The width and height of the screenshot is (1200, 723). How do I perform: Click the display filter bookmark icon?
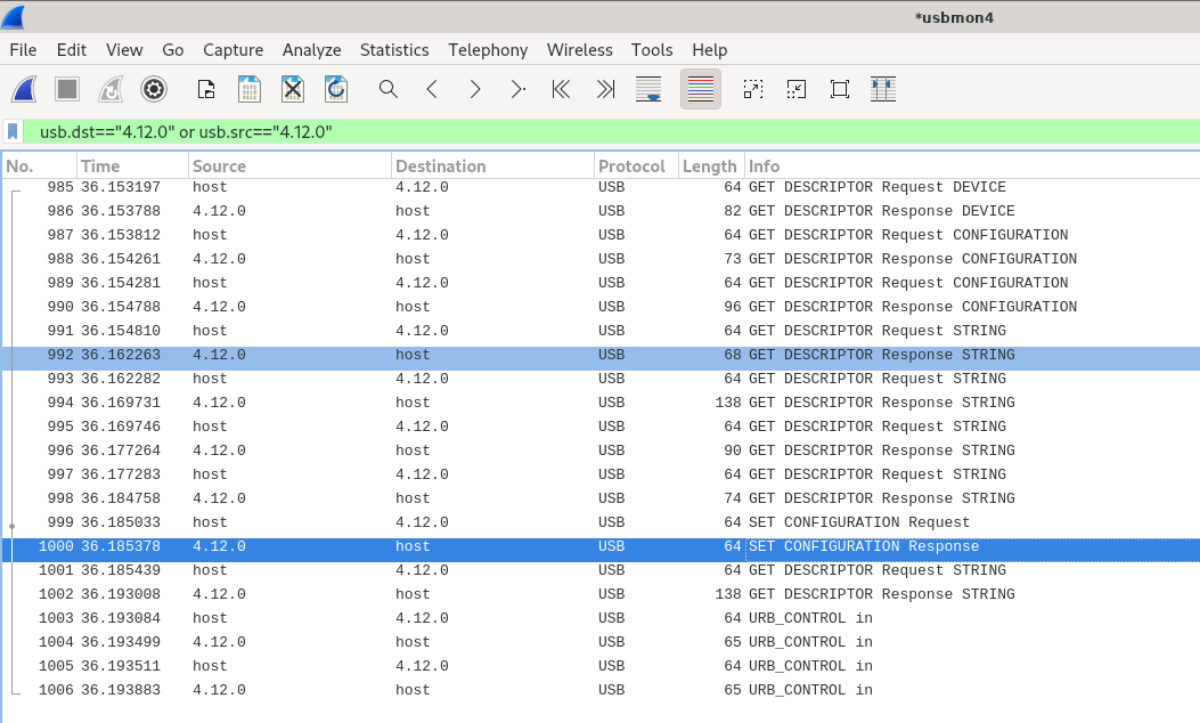(x=13, y=132)
